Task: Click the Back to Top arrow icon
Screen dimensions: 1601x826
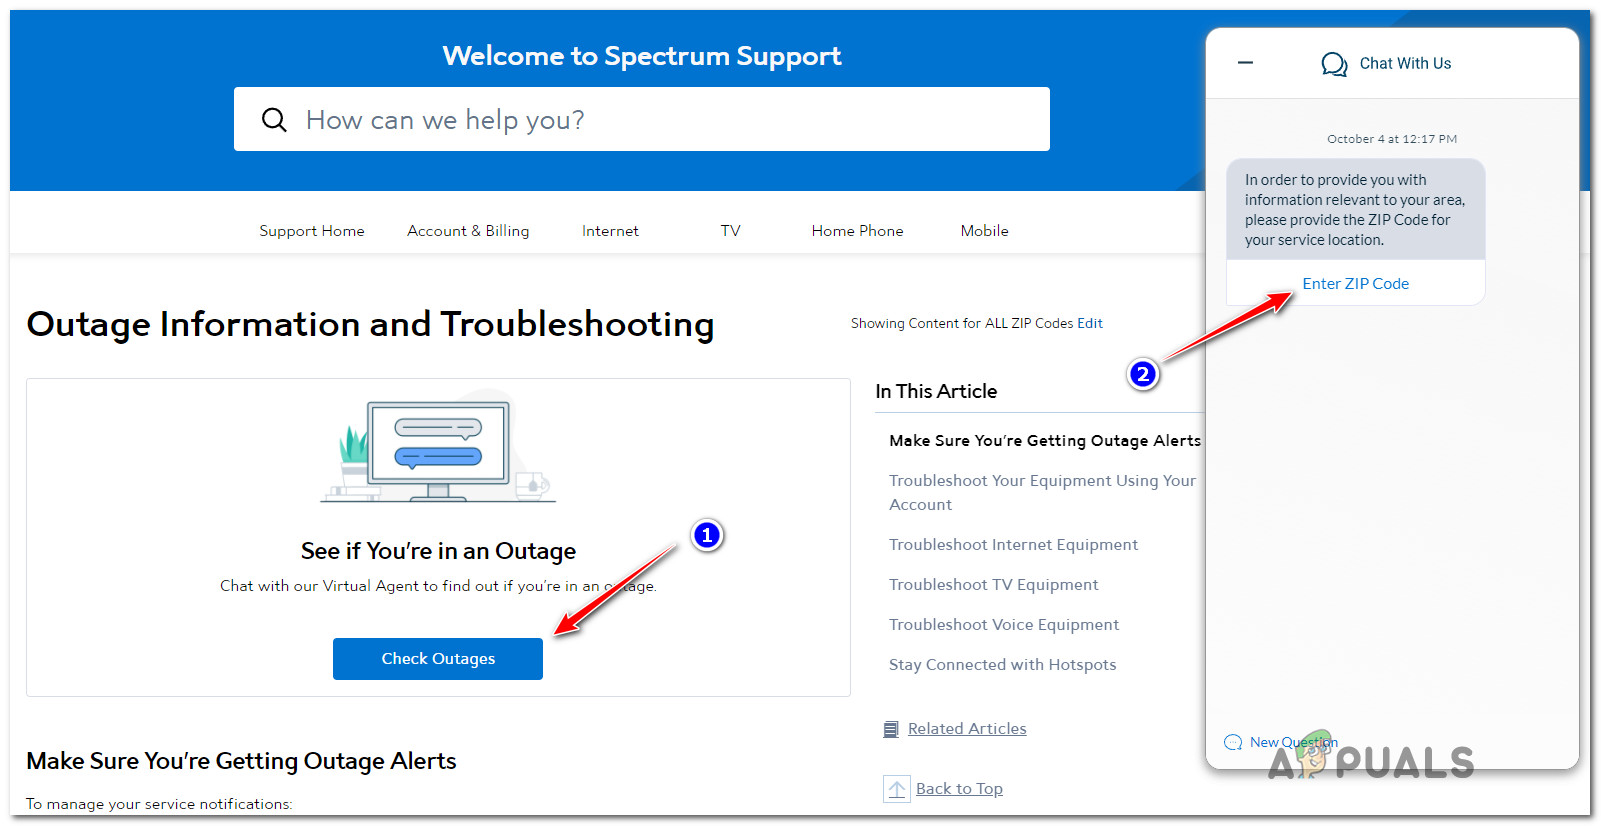Action: point(897,789)
